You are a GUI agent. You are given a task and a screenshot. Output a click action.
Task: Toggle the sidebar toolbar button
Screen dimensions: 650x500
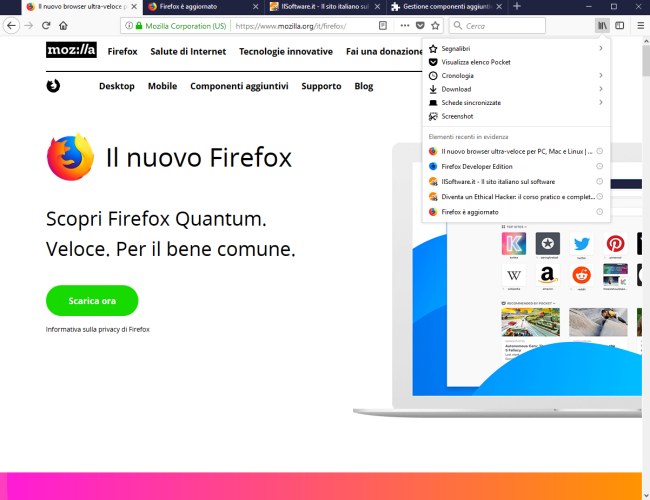[x=620, y=26]
